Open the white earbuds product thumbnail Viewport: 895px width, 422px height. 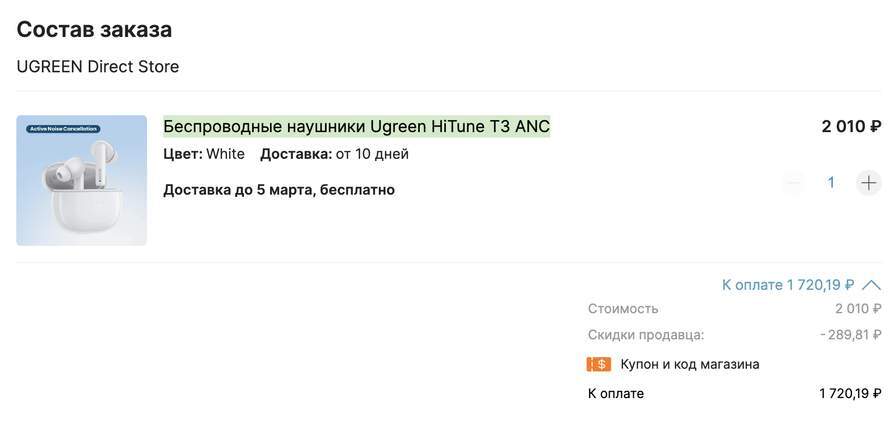82,180
